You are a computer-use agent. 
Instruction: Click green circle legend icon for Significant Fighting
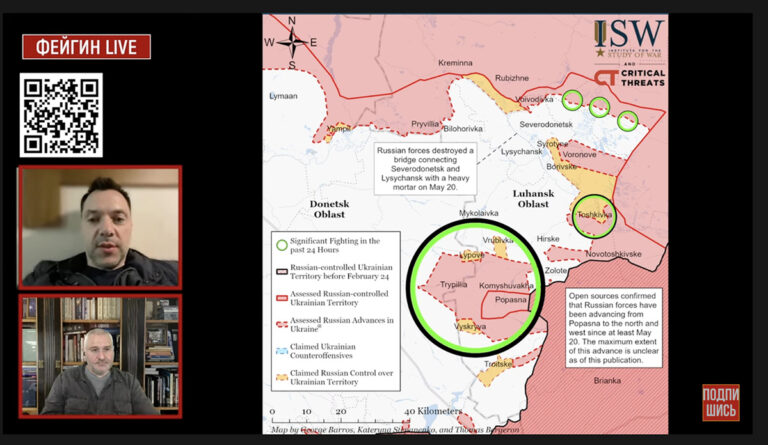tap(280, 244)
